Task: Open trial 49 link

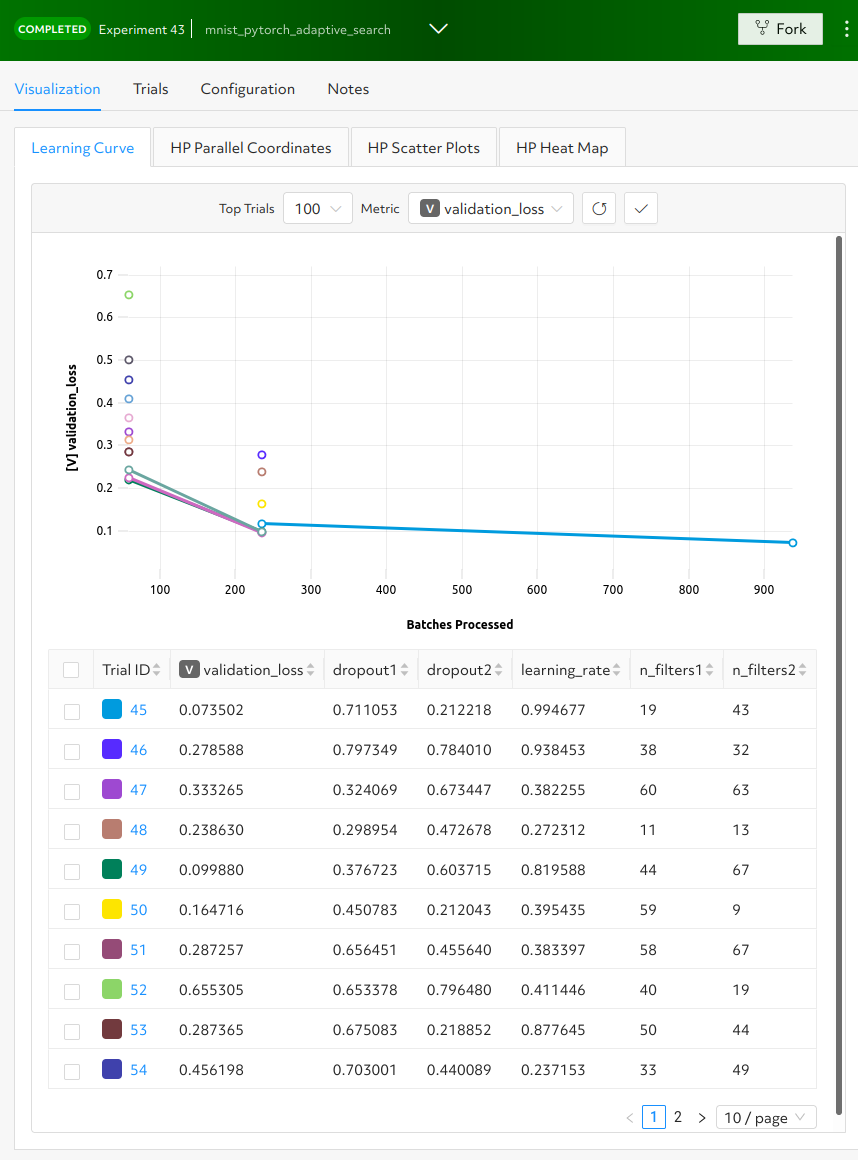Action: (138, 870)
